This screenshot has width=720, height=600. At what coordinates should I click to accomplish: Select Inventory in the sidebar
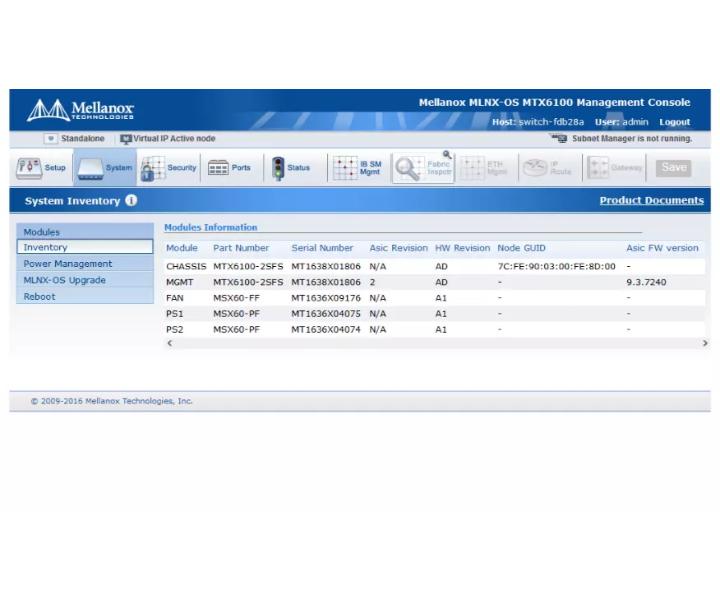(x=85, y=247)
